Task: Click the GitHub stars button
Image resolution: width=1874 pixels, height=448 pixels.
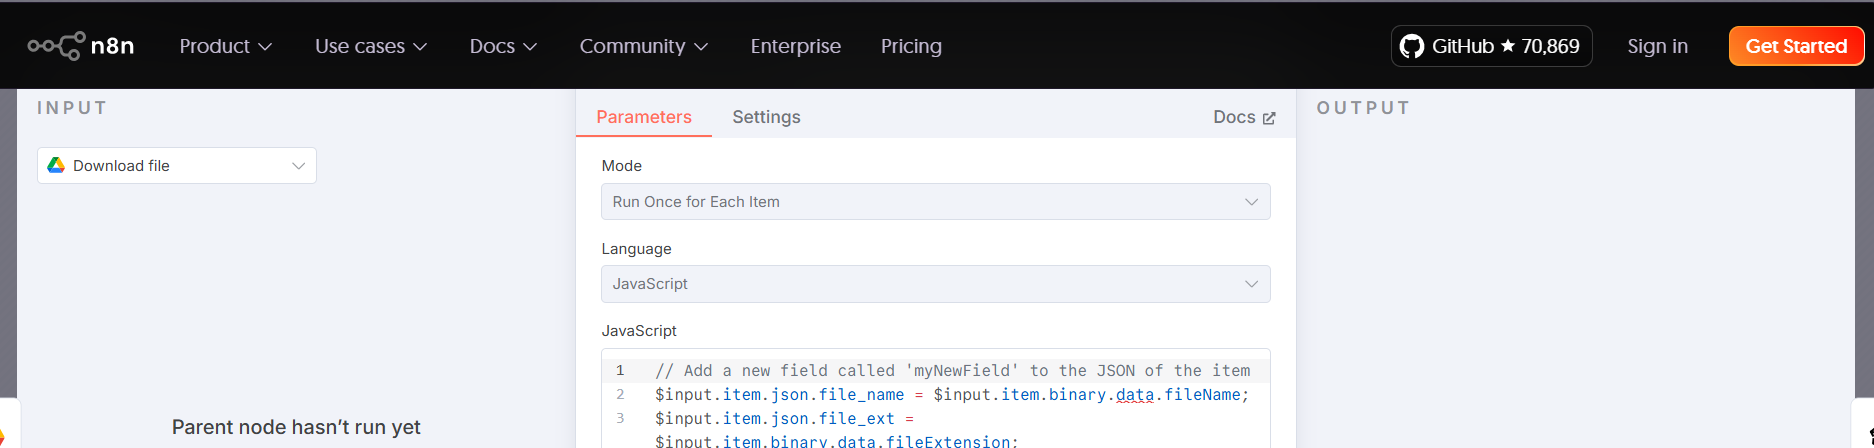Action: (x=1490, y=46)
